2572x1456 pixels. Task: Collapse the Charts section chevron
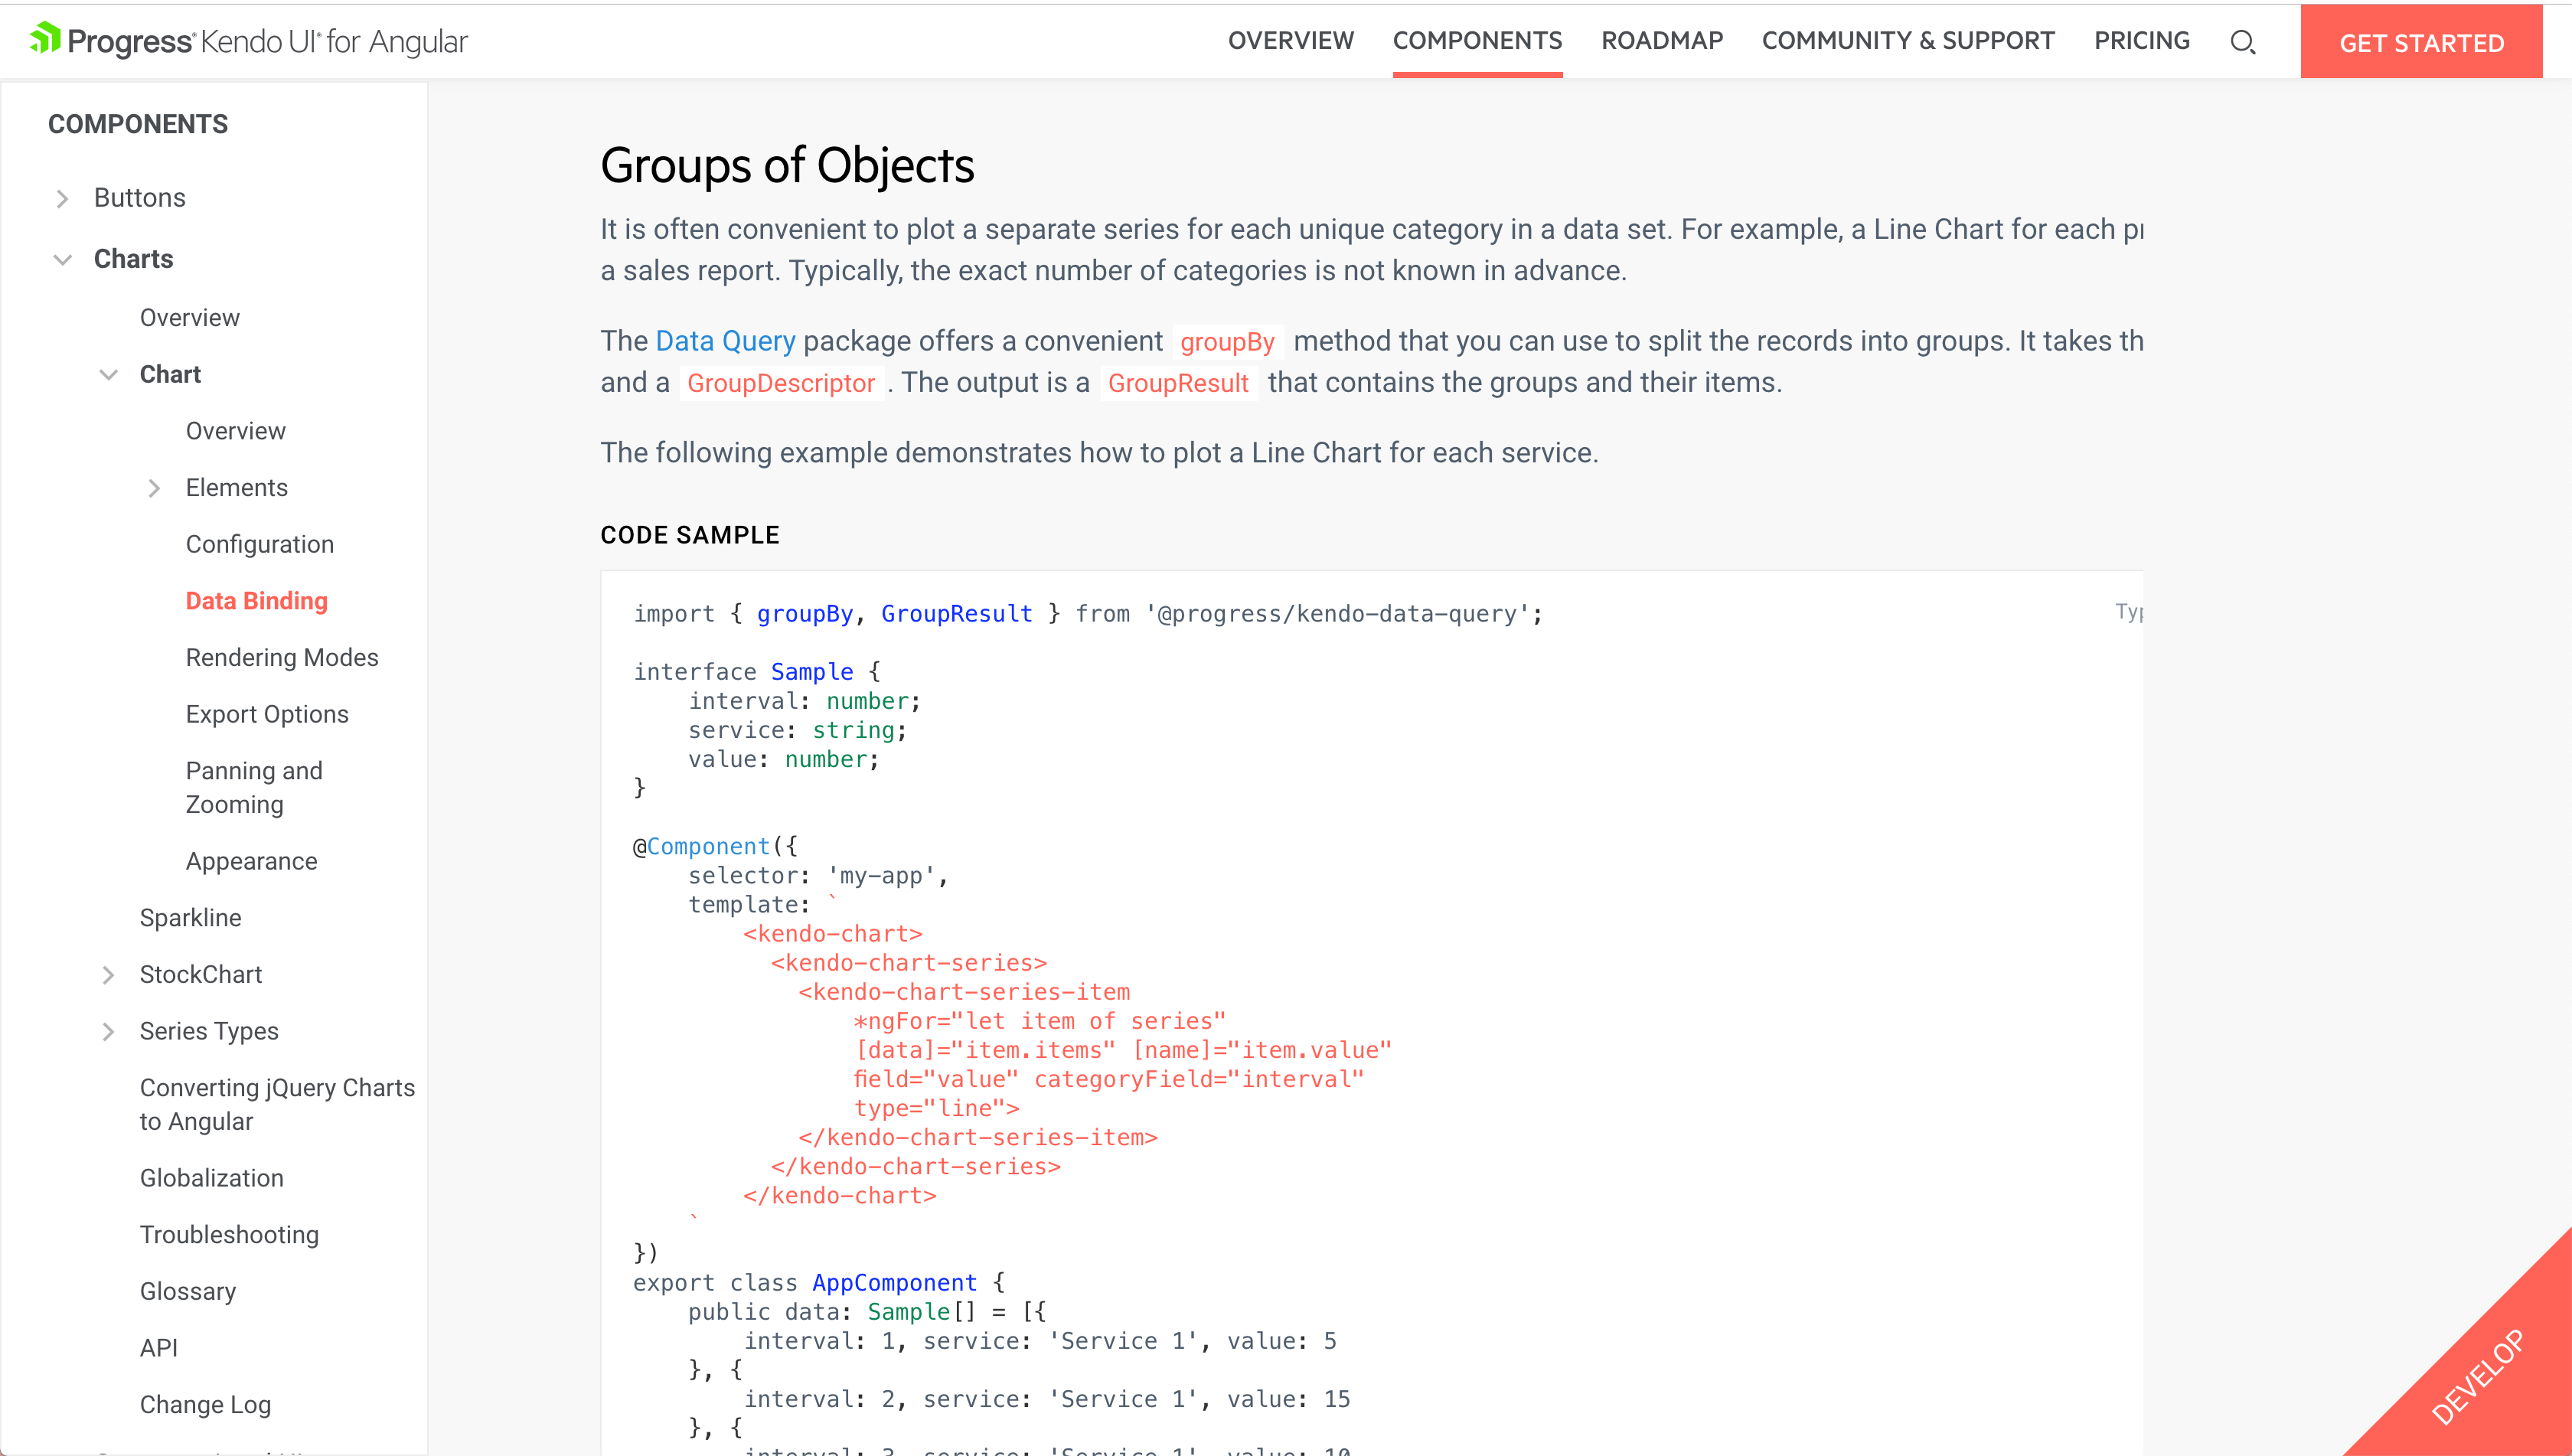pyautogui.click(x=62, y=259)
